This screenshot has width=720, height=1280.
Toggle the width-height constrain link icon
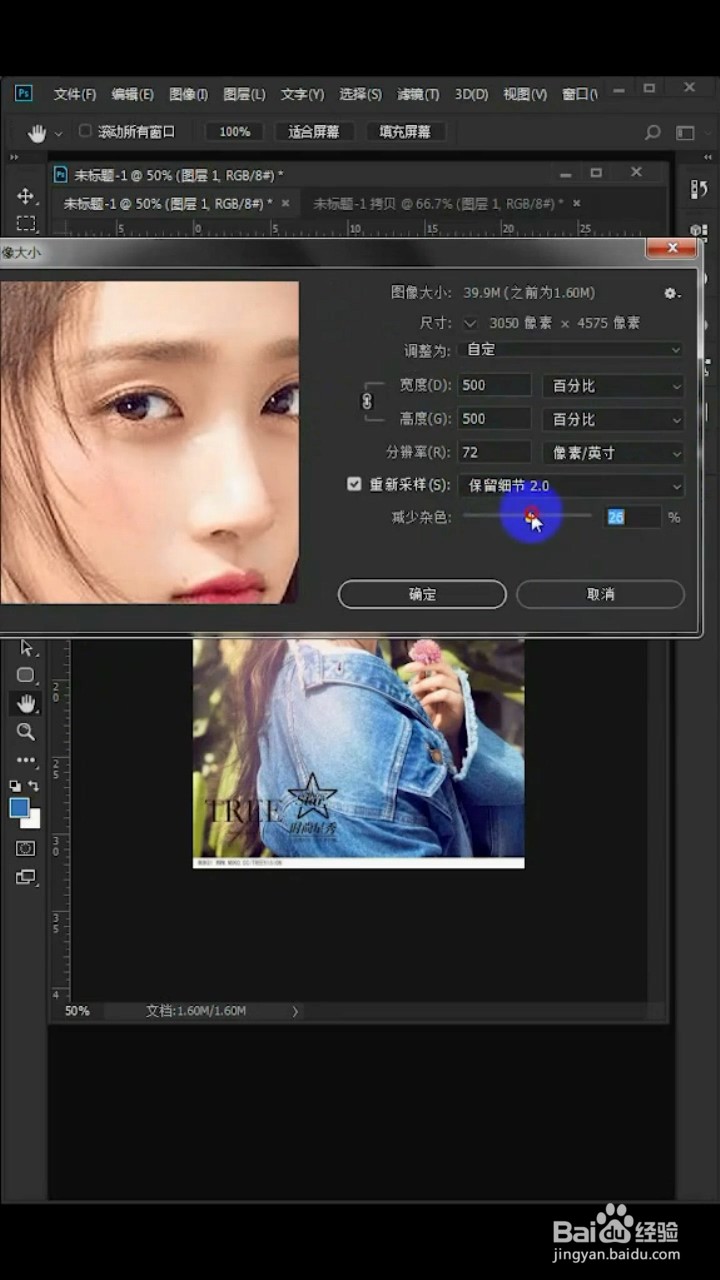[367, 401]
